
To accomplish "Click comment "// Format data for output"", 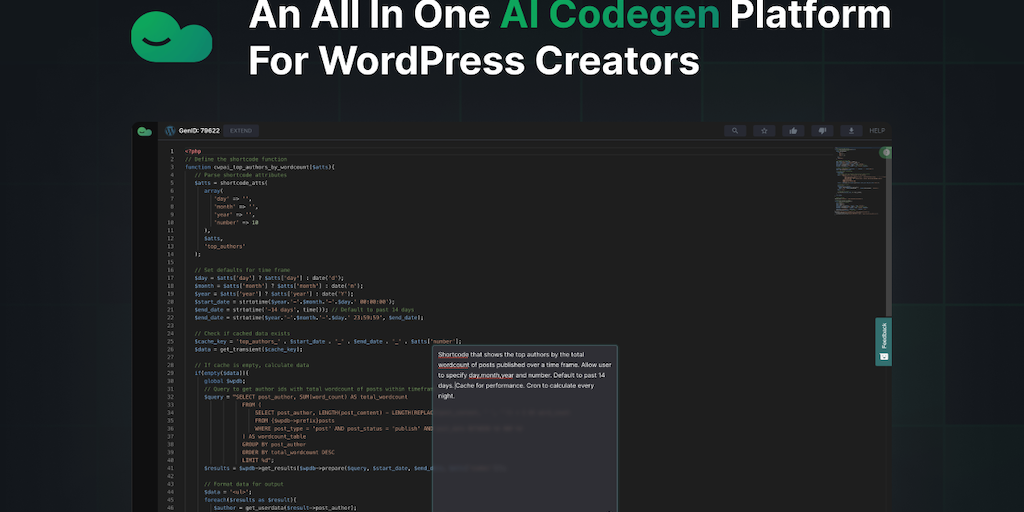I will (x=244, y=484).
